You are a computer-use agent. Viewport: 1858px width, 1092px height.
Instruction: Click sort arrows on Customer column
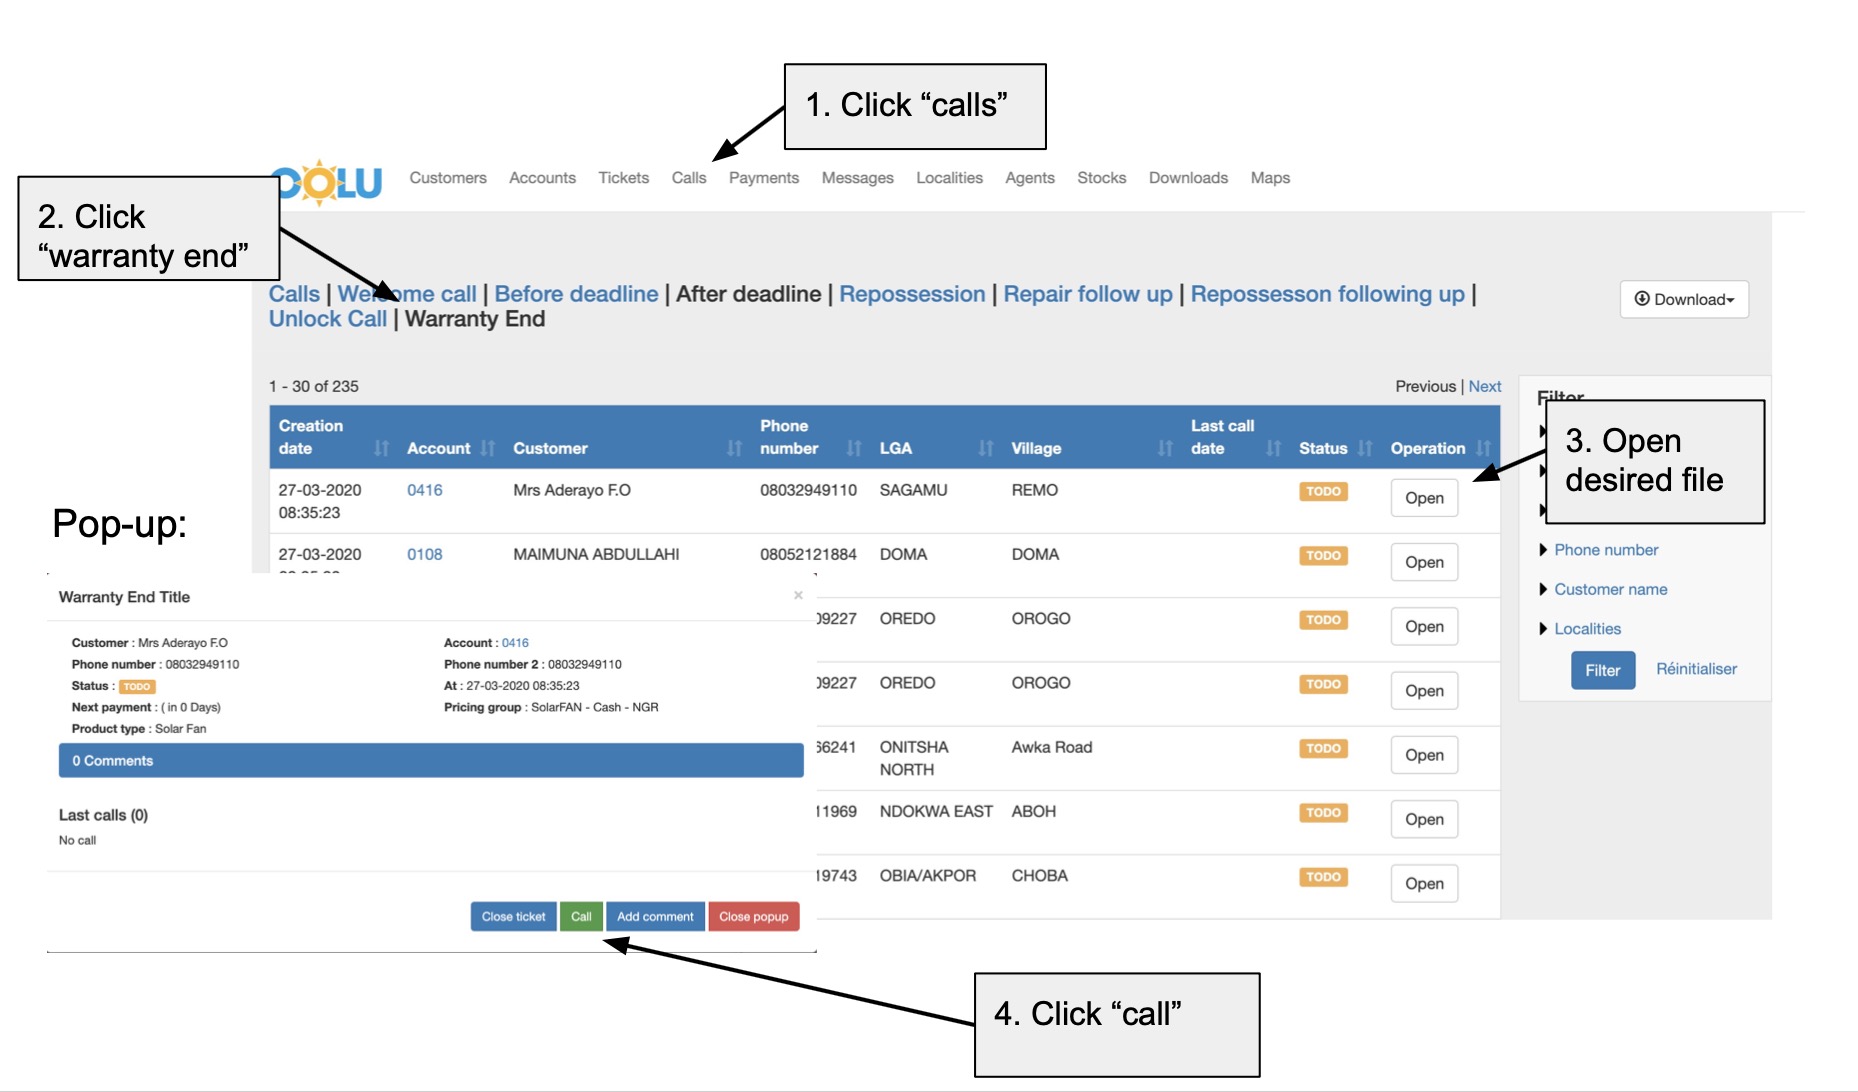[x=735, y=448]
